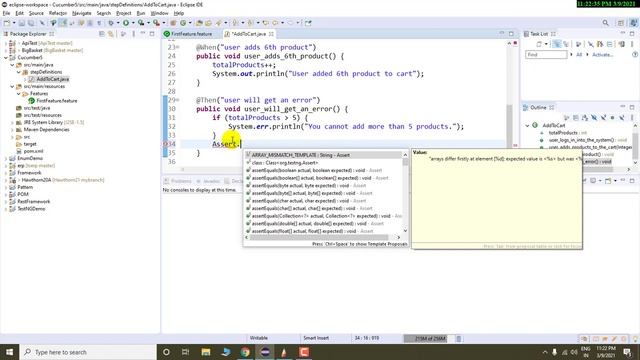The width and height of the screenshot is (640, 360).
Task: Expand the EnumDemo project
Action: [6, 158]
